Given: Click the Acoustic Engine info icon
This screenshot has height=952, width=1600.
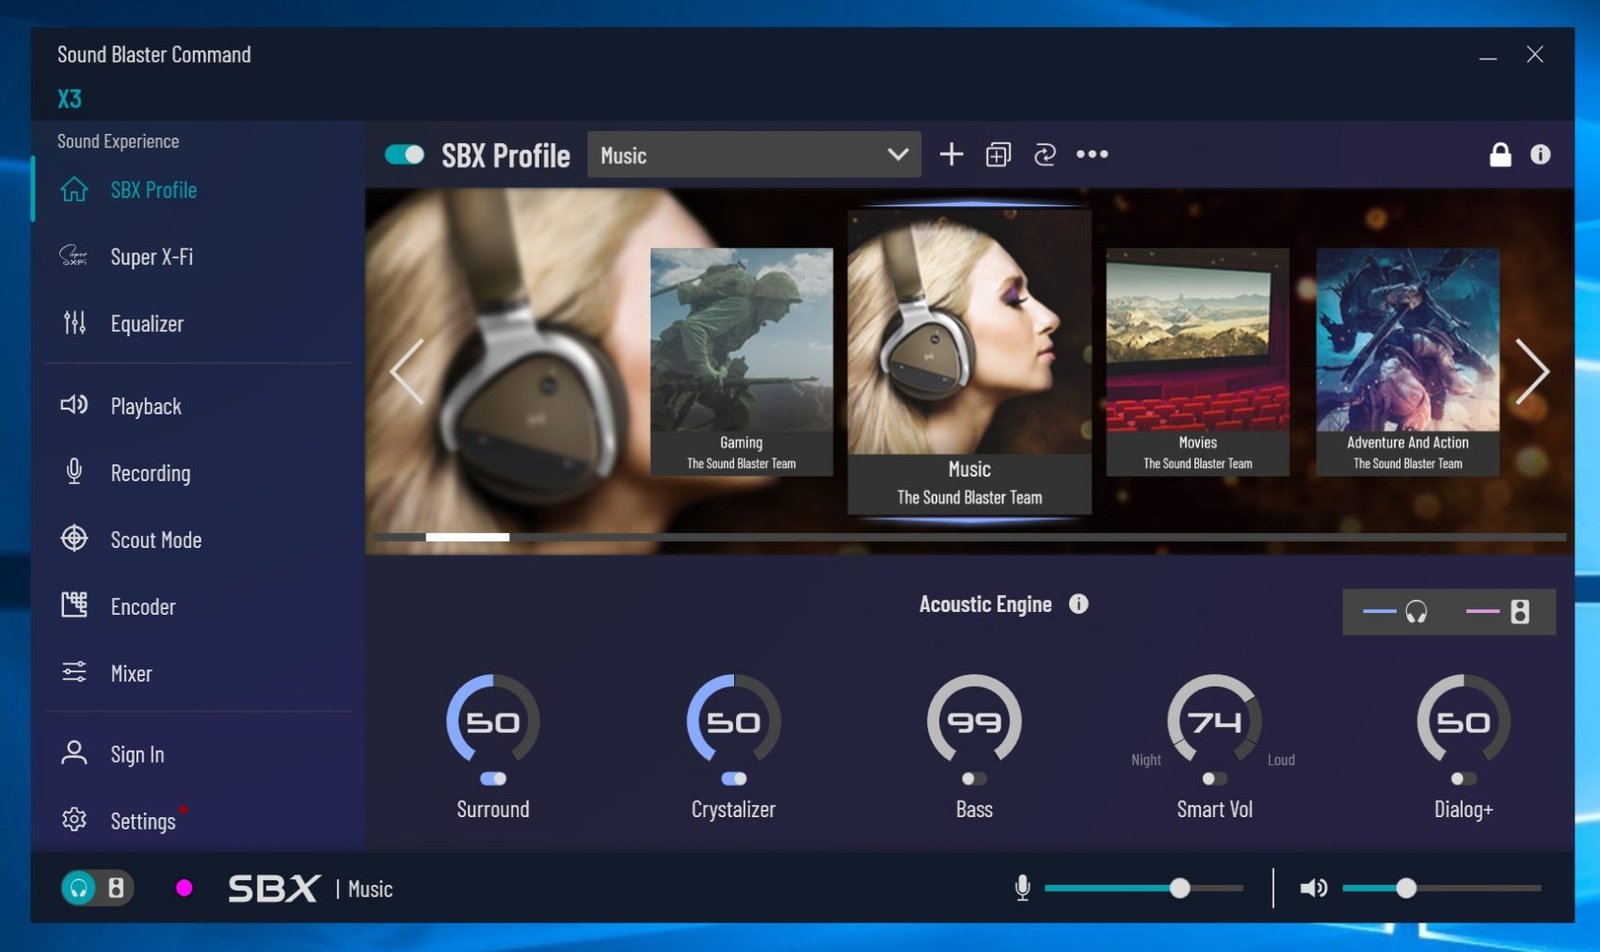Looking at the screenshot, I should click(x=1078, y=604).
